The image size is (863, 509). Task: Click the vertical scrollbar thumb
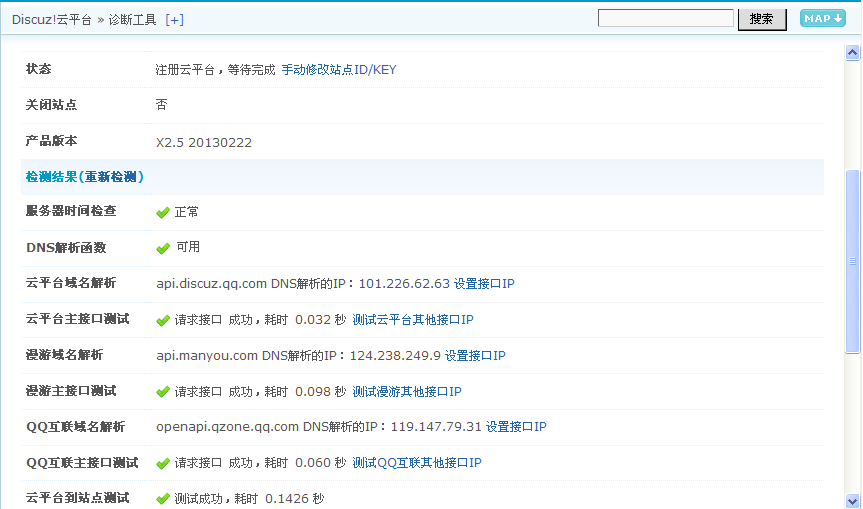853,261
